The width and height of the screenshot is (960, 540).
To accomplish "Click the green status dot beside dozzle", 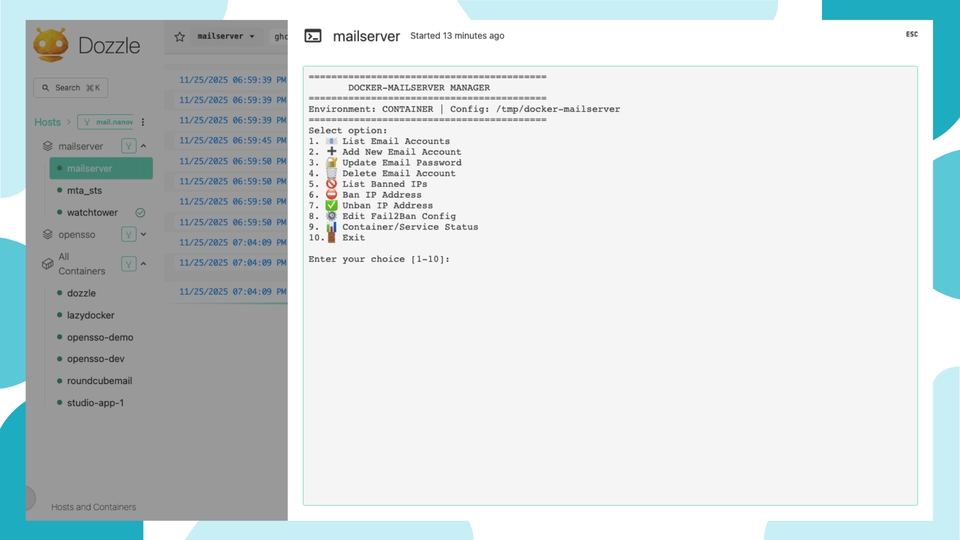I will point(59,293).
